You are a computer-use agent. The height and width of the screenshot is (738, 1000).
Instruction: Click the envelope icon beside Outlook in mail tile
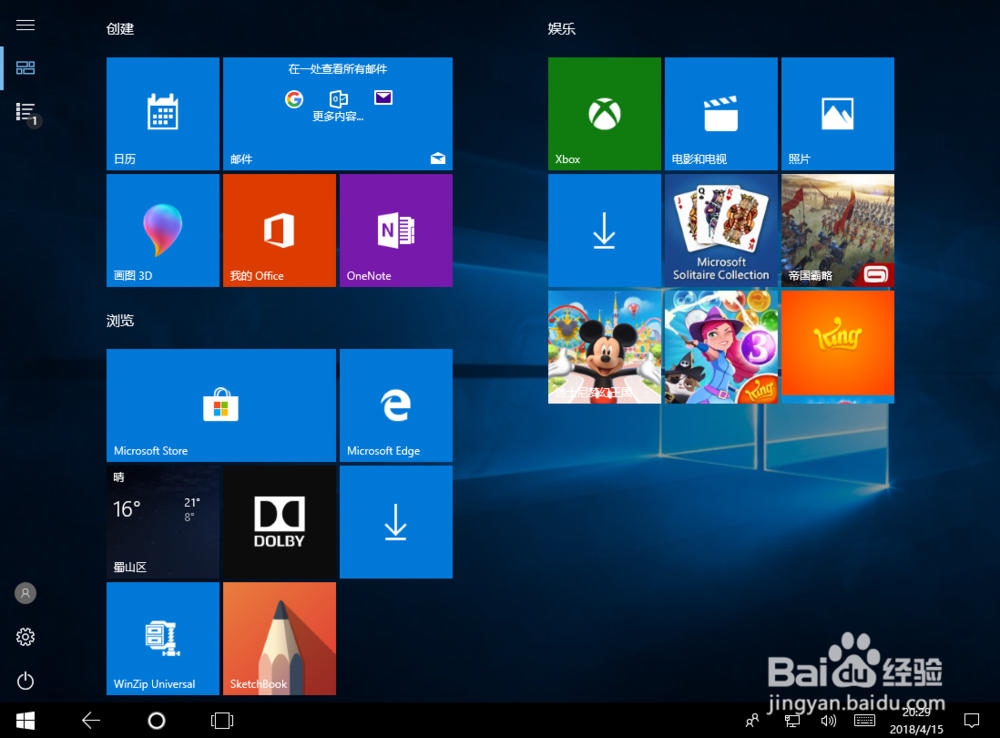pyautogui.click(x=383, y=98)
